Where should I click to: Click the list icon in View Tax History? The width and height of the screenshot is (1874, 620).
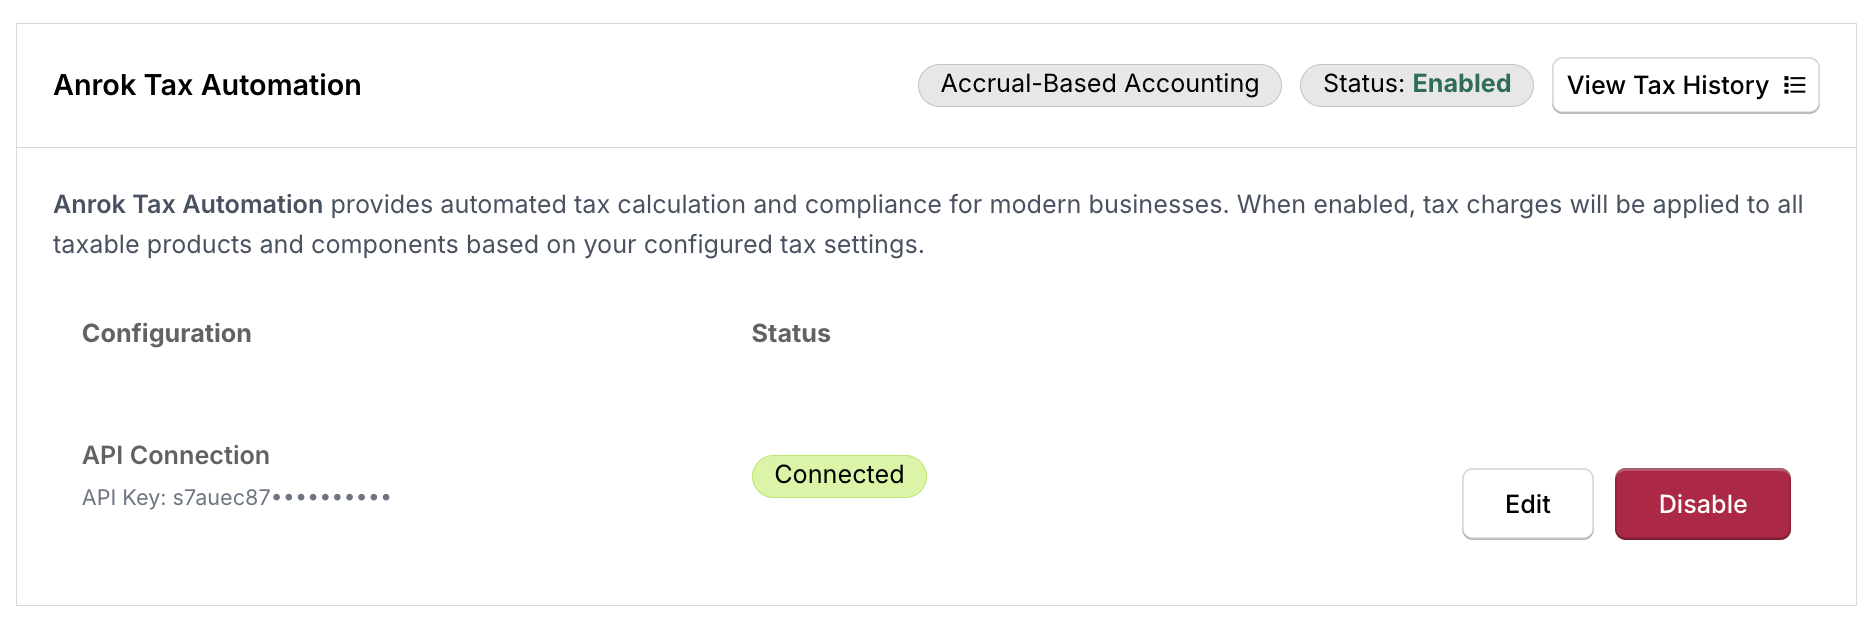(1795, 85)
